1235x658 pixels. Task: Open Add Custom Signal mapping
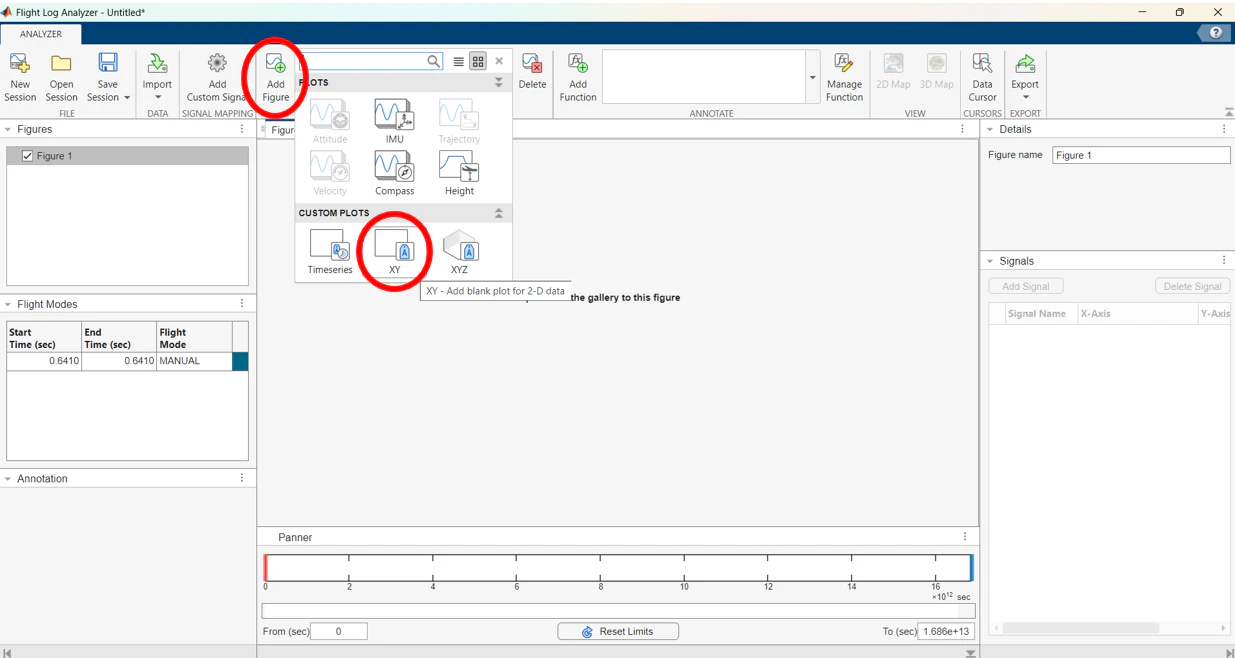217,78
